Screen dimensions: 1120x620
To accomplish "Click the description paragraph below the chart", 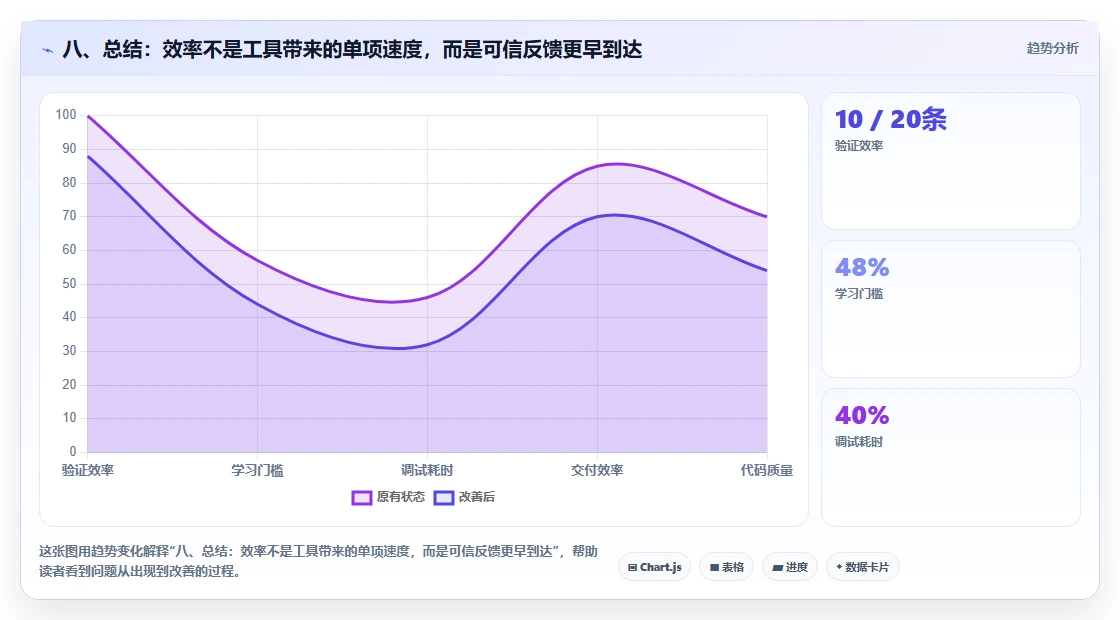I will tap(319, 561).
